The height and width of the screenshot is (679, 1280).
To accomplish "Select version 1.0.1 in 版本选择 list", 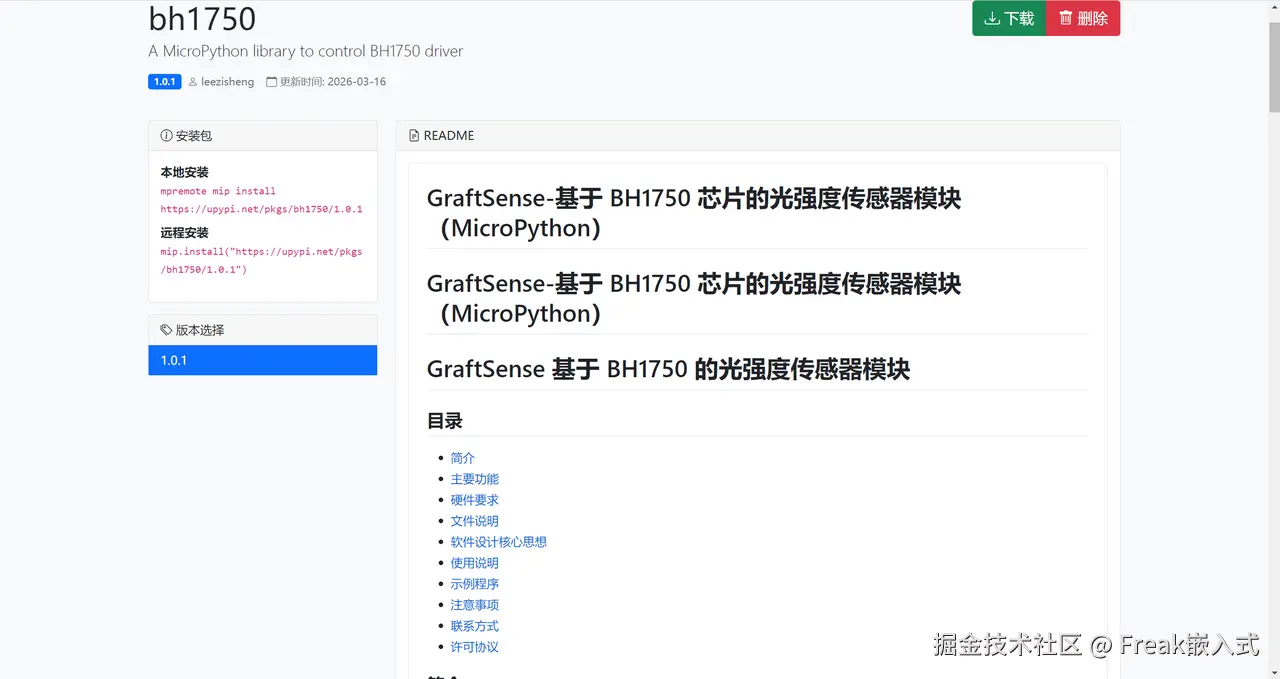I will click(x=263, y=360).
